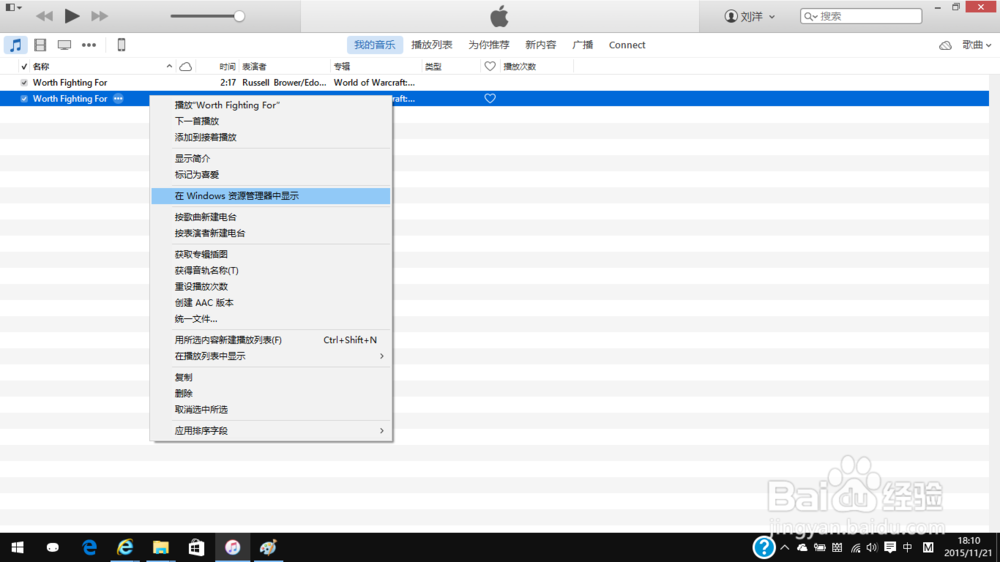Image resolution: width=1000 pixels, height=562 pixels.
Task: Sort by the 播放次数 column header
Action: coord(520,66)
